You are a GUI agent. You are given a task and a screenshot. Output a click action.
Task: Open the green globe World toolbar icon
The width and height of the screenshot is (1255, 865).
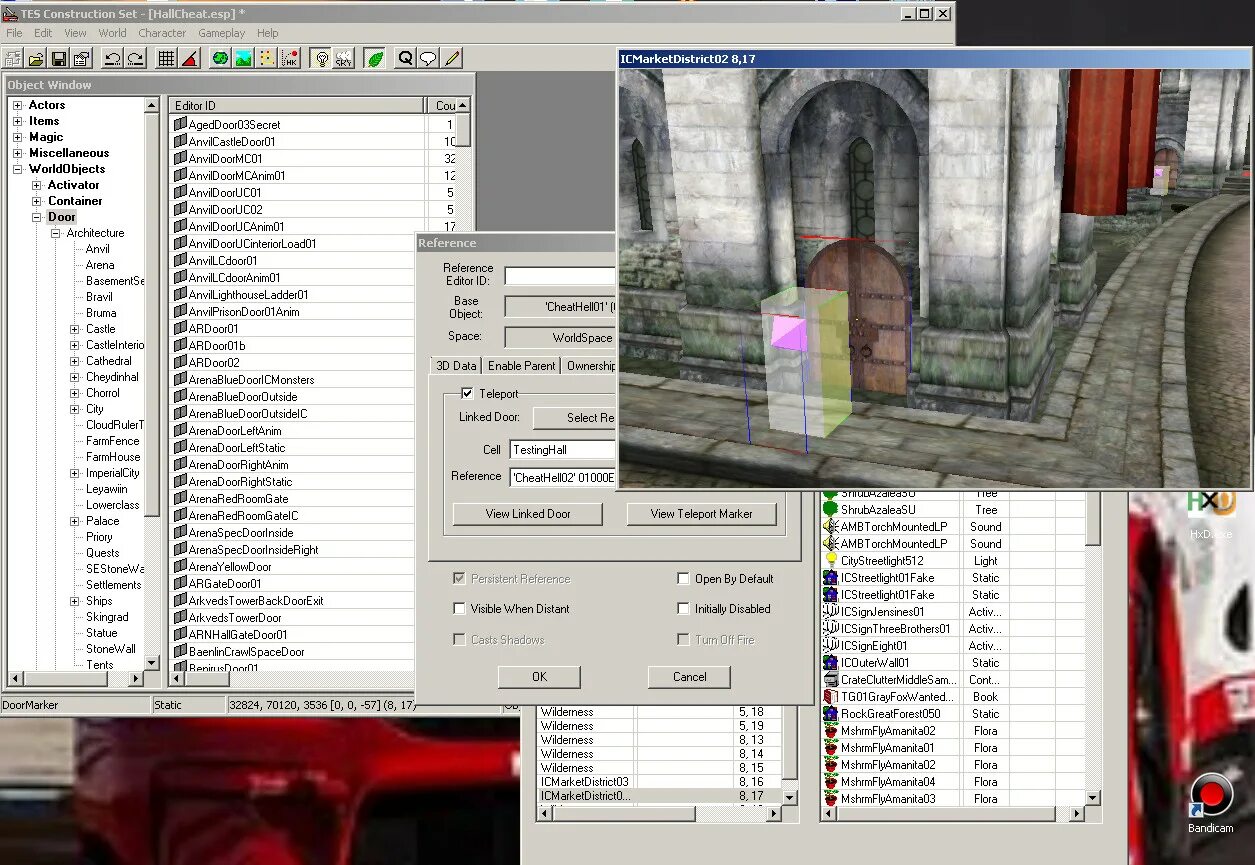pos(220,59)
